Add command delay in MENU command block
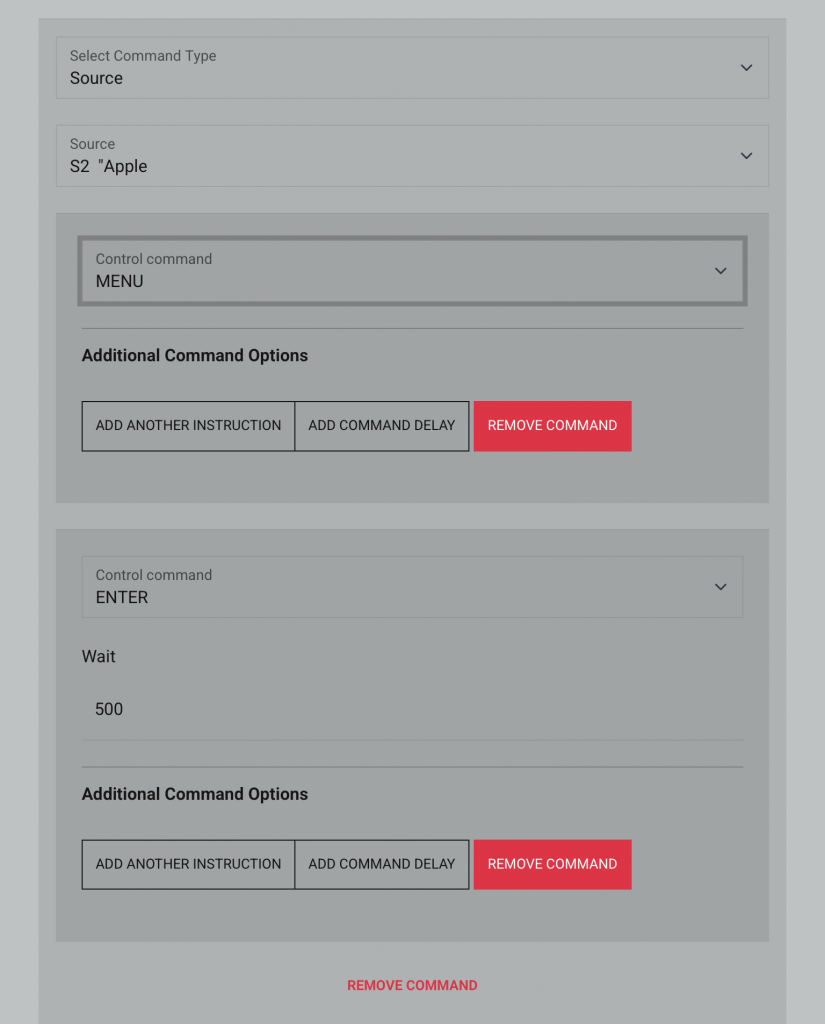Viewport: 825px width, 1024px height. [x=381, y=426]
